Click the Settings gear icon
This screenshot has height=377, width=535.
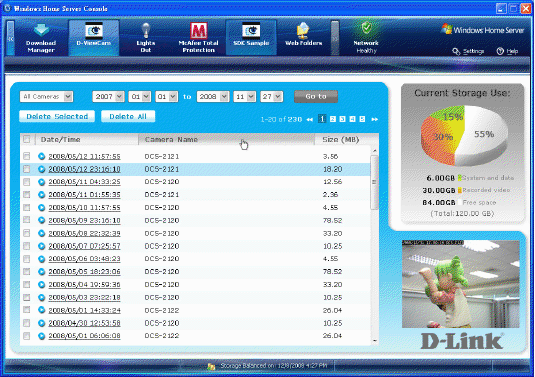pos(456,51)
